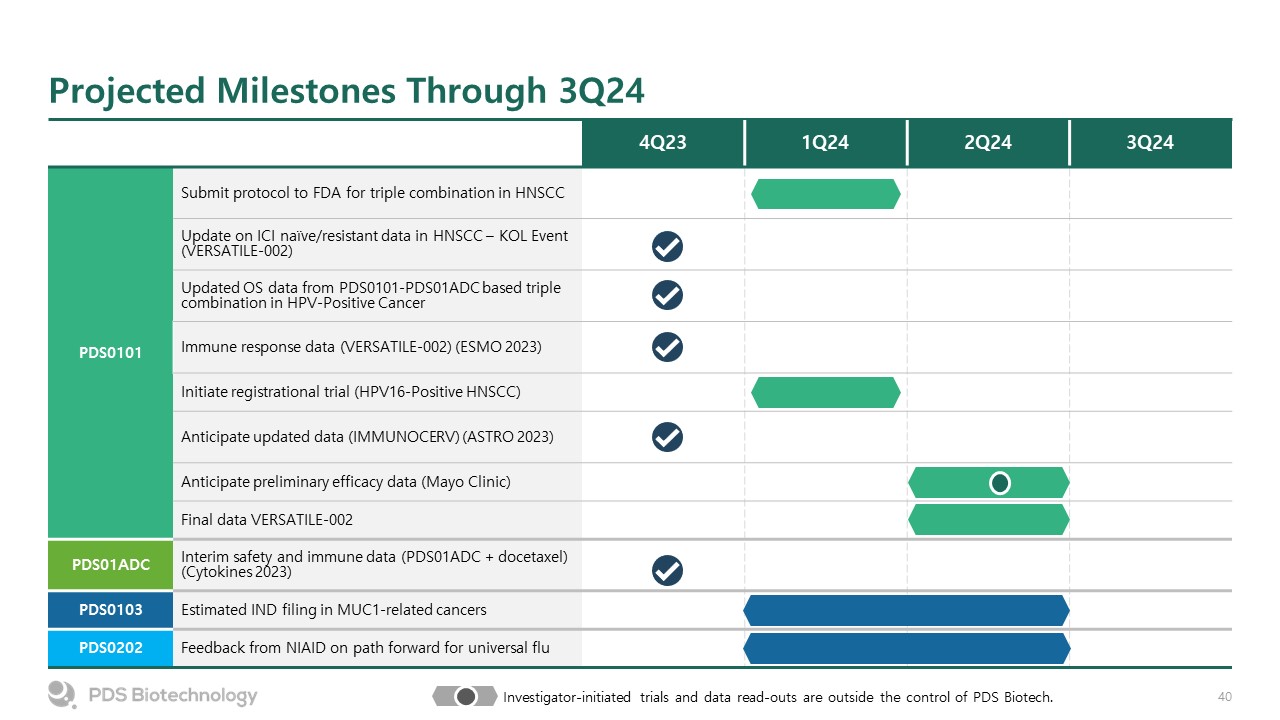Click the blue bar for IND filing MUC1
Screen dimensions: 1280x720
907,610
